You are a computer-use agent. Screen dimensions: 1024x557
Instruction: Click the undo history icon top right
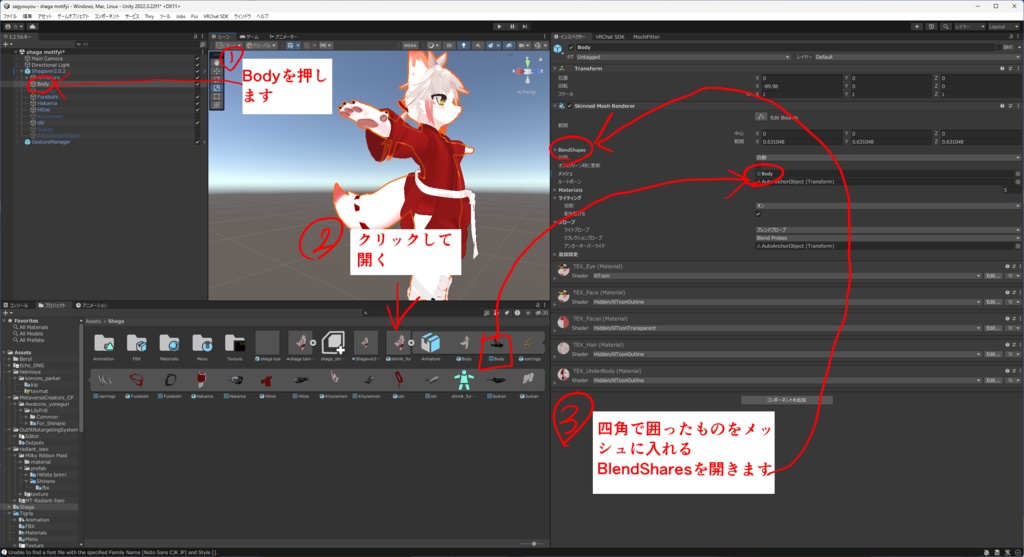pyautogui.click(x=931, y=27)
